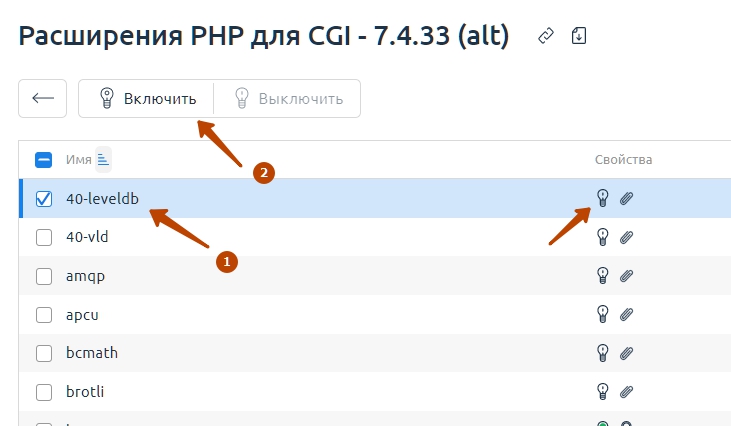Tick the apcu row checkbox
731x426 pixels.
point(44,315)
